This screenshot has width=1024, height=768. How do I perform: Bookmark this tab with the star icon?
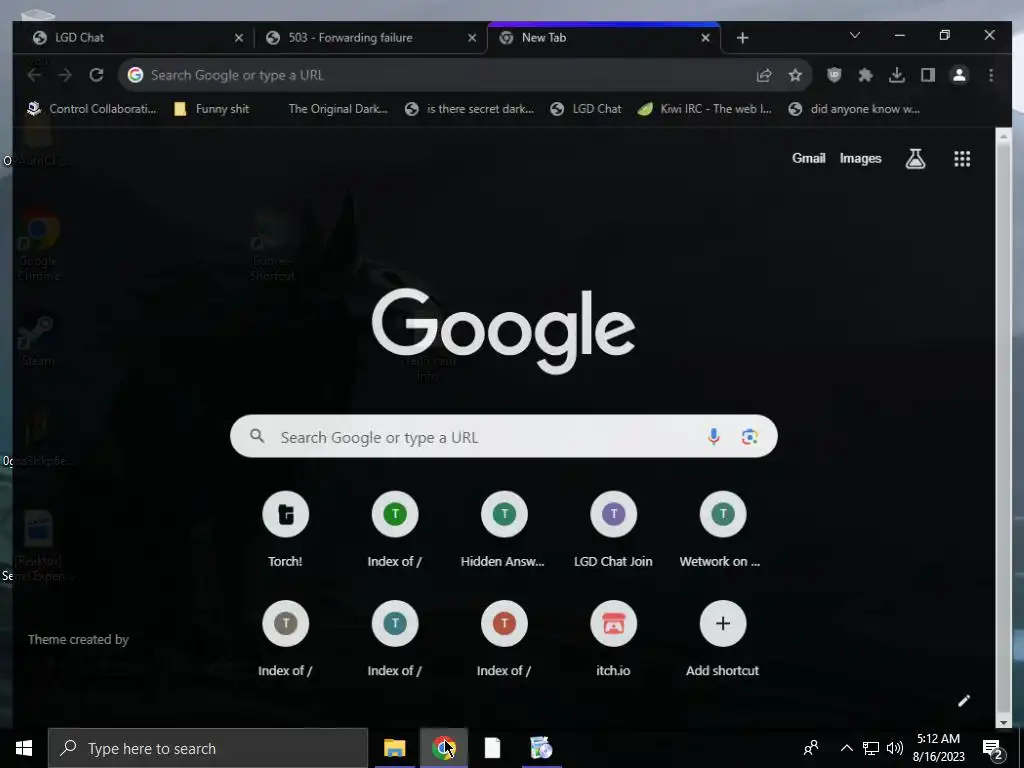pyautogui.click(x=795, y=75)
